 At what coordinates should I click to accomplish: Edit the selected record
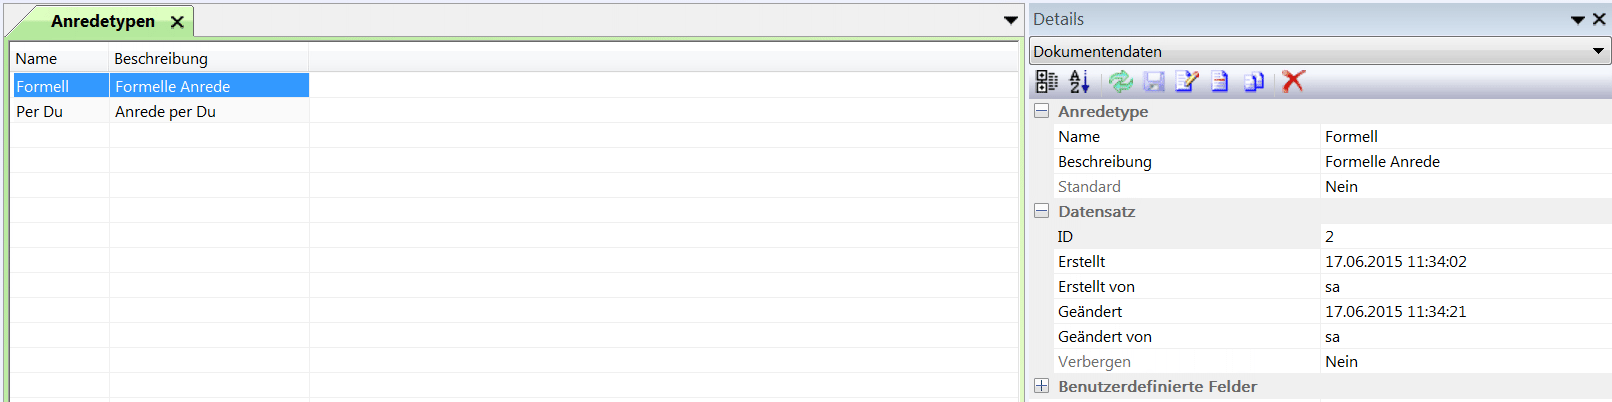pyautogui.click(x=1187, y=82)
